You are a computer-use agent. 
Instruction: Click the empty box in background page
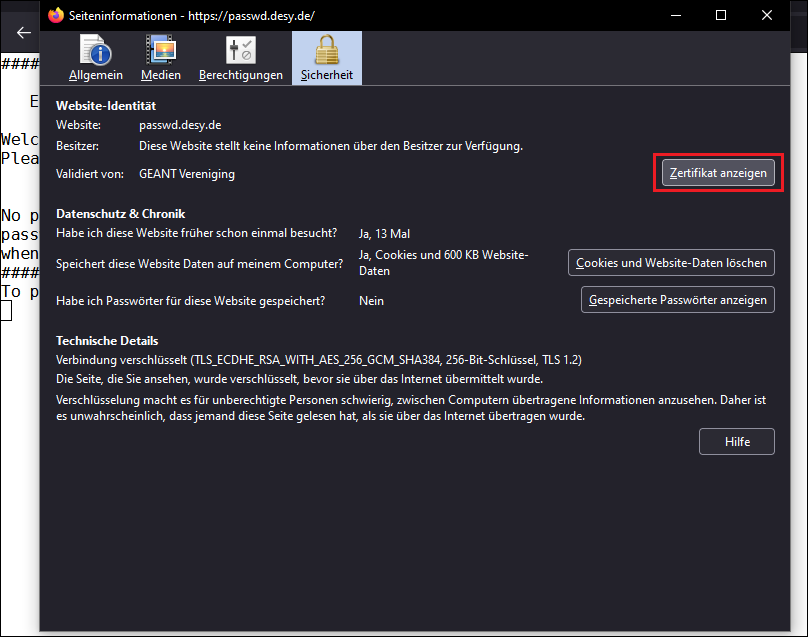click(6, 311)
